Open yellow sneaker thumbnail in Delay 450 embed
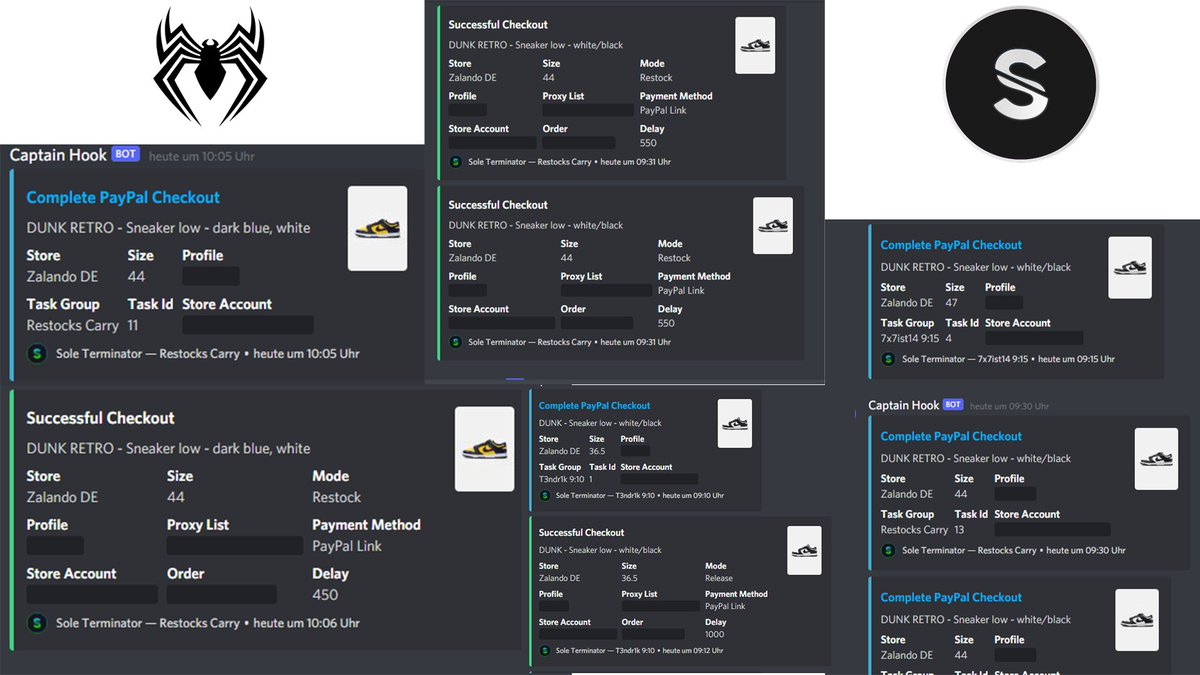The image size is (1200, 675). tap(484, 449)
